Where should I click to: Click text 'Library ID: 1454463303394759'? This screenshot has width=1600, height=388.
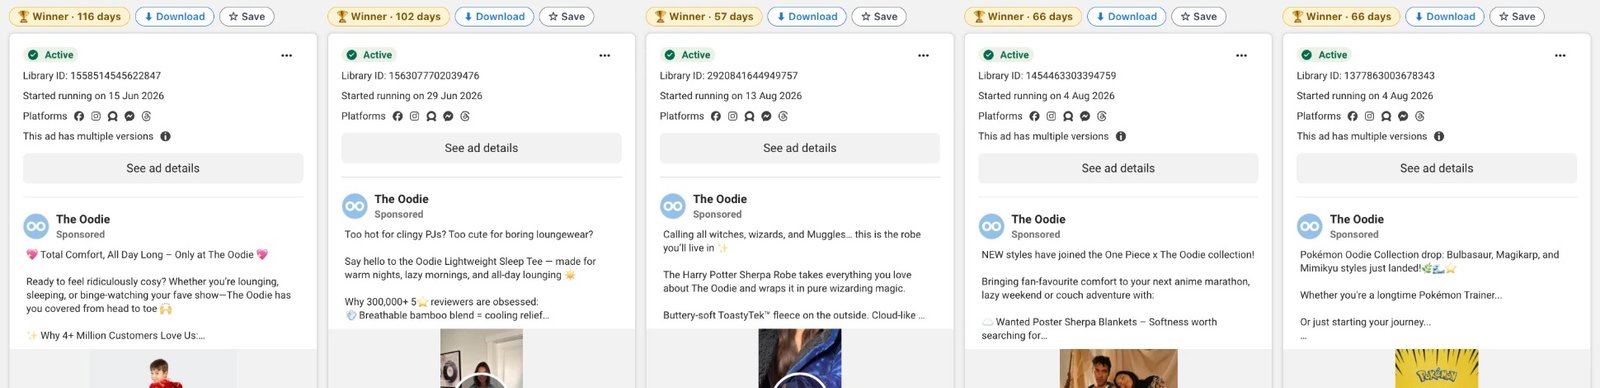(1047, 76)
